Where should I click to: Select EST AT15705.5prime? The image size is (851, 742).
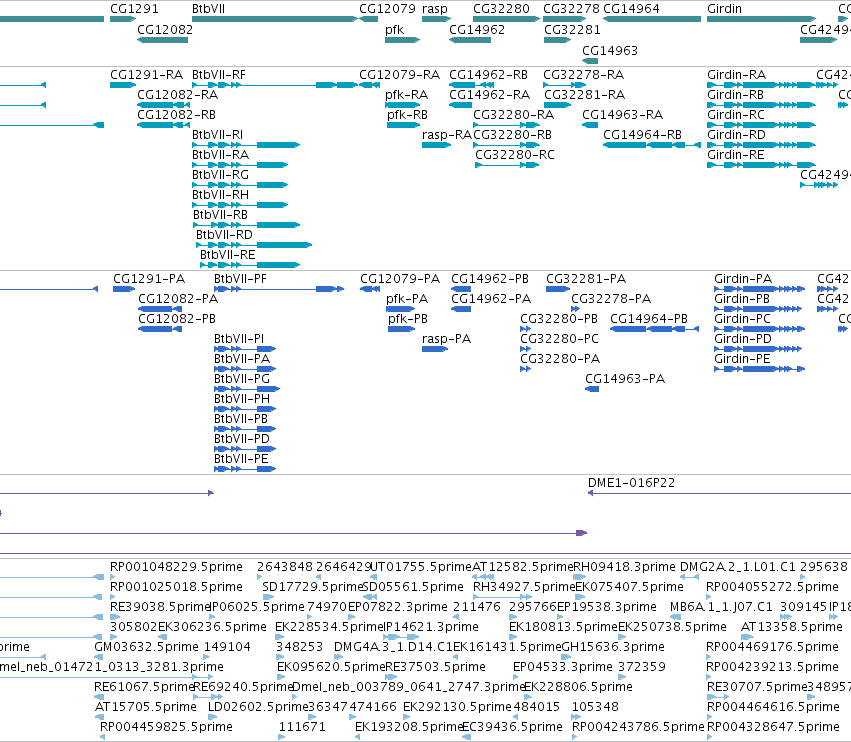[145, 707]
